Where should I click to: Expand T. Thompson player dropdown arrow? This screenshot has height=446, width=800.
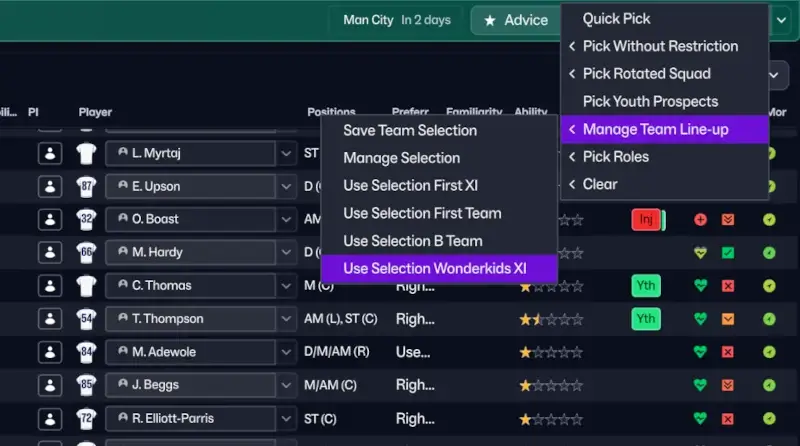286,319
